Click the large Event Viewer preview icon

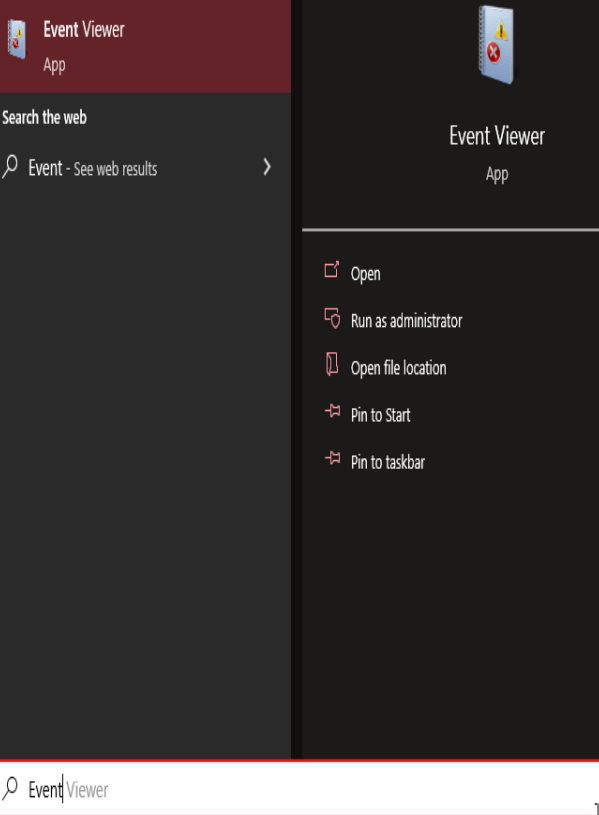497,45
